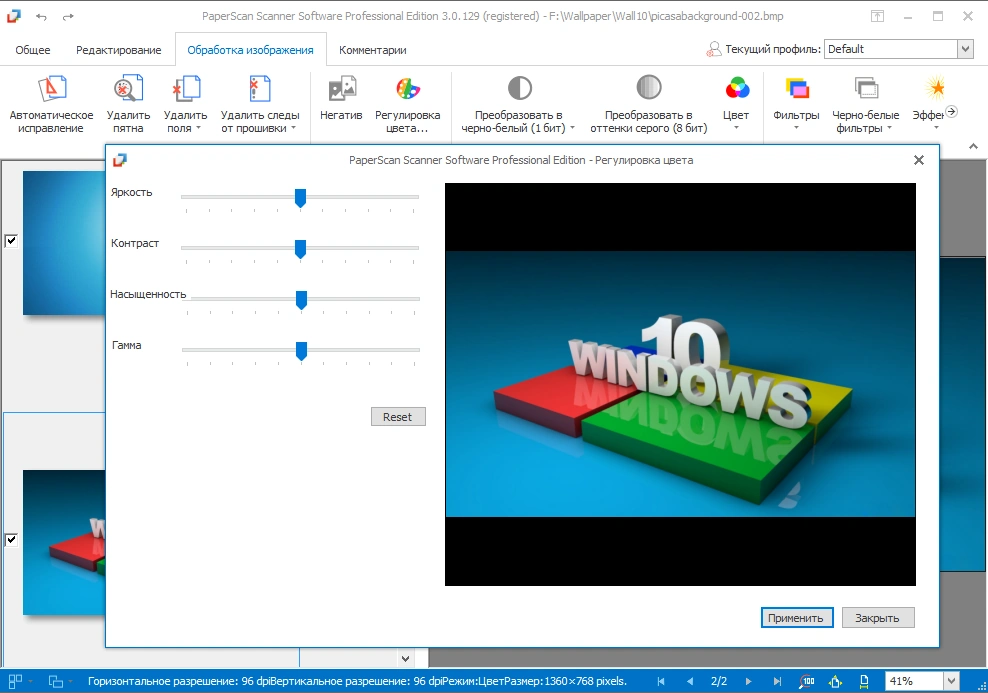
Task: Open the 41% zoom level dropdown
Action: tap(951, 681)
